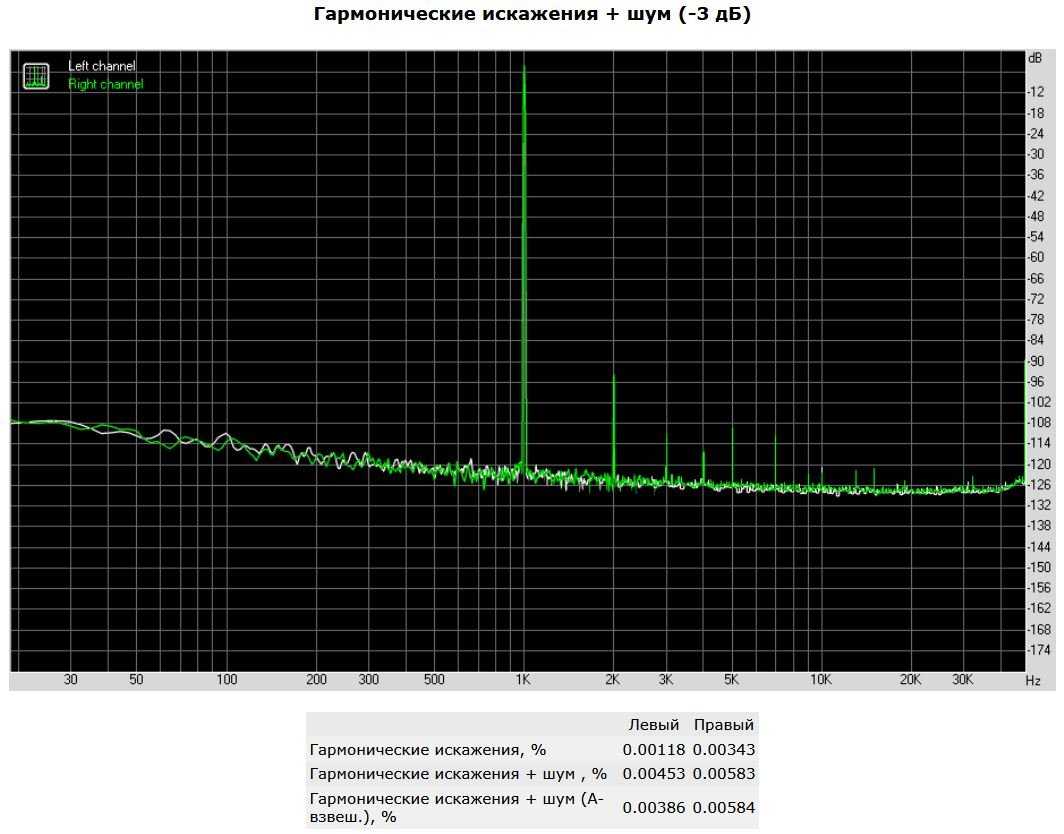Screen dimensions: 1064x834
Task: Click the "-174" level axis label
Action: 1038,650
